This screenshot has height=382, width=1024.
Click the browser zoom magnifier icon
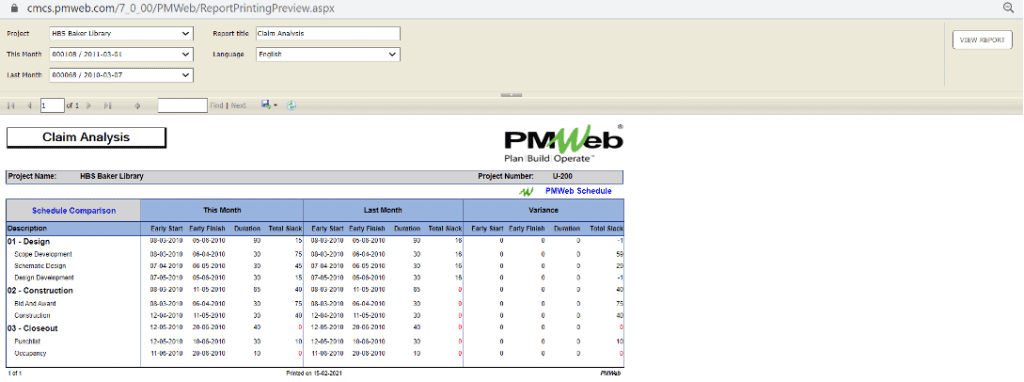click(1008, 7)
